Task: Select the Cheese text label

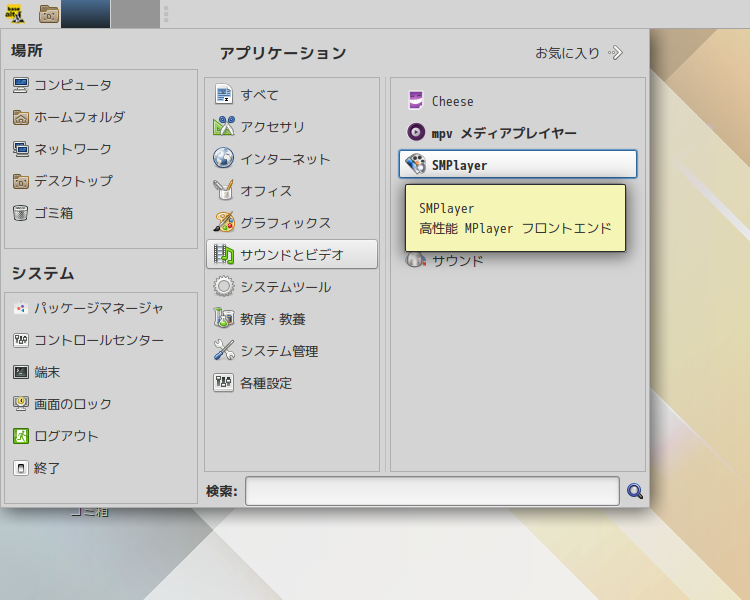Action: 452,101
